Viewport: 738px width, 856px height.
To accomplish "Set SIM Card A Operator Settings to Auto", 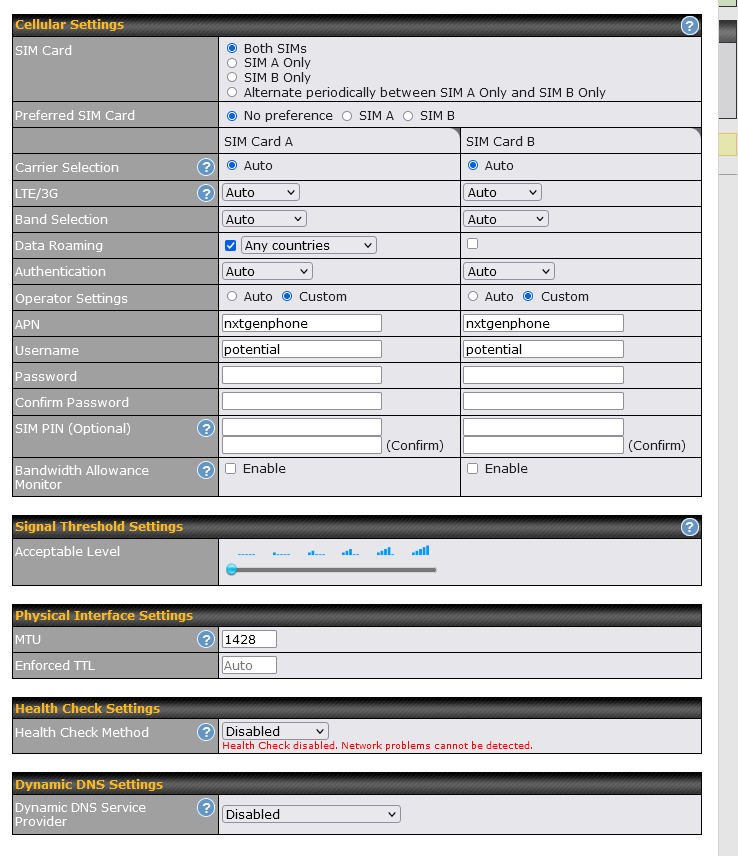I will [233, 297].
